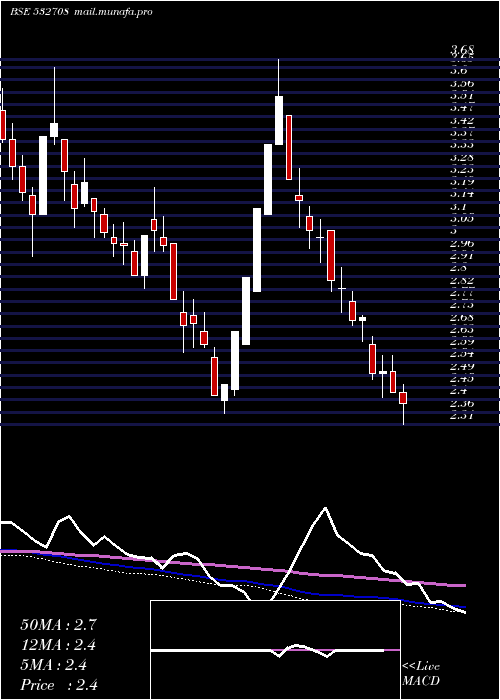Click the 3.51 price axis label
This screenshot has width=500, height=700.
click(462, 96)
